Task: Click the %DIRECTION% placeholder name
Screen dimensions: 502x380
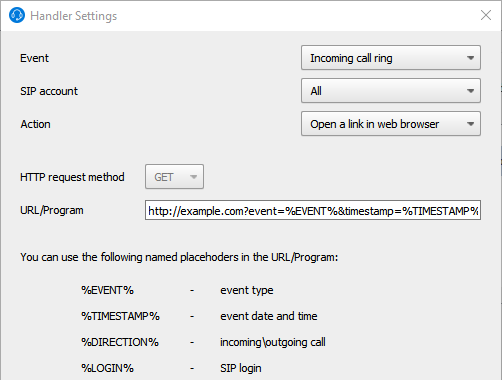Action: (120, 342)
